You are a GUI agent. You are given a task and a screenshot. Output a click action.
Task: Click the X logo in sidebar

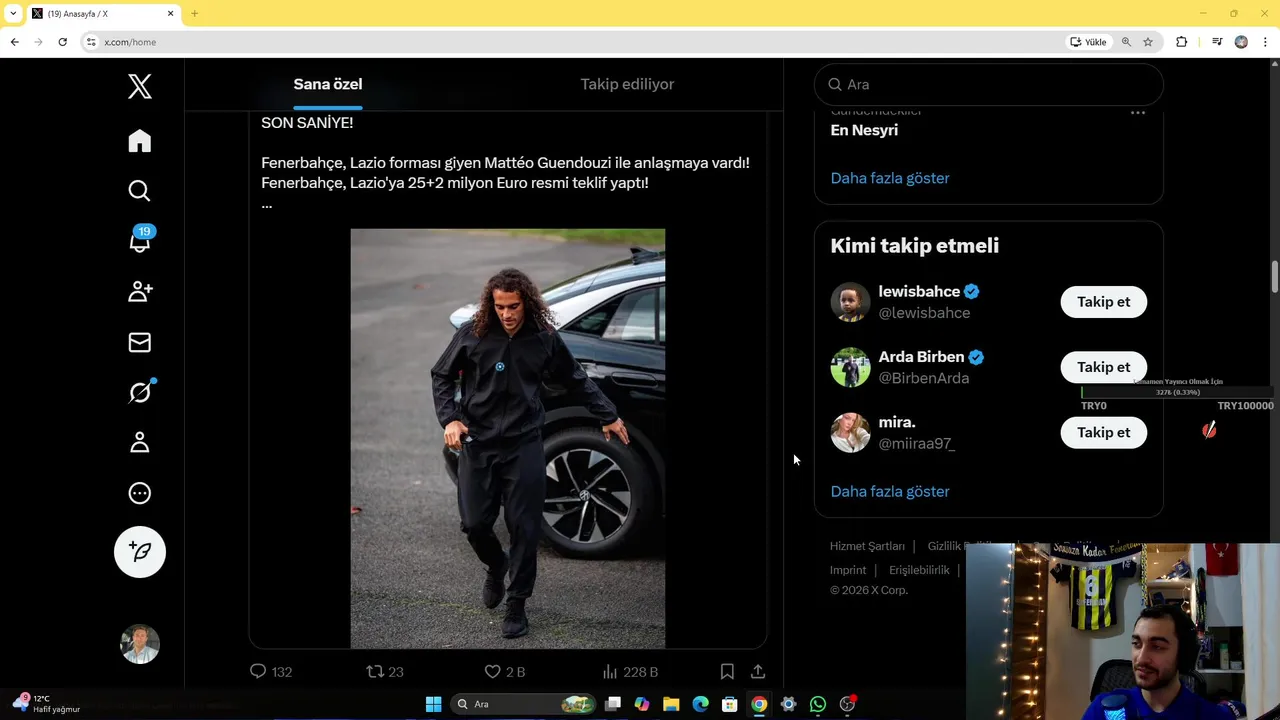[140, 87]
